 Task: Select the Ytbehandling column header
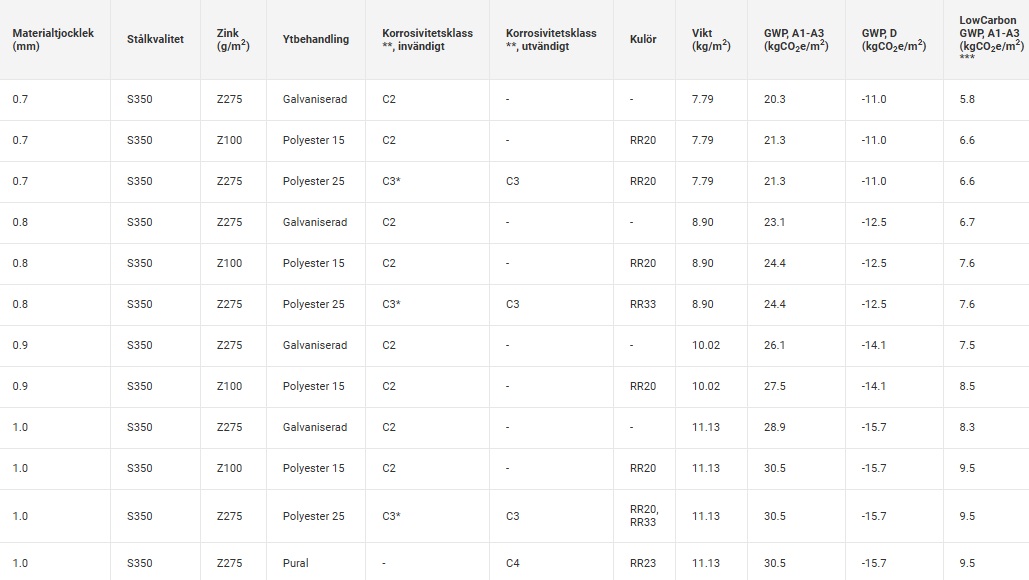[x=316, y=39]
